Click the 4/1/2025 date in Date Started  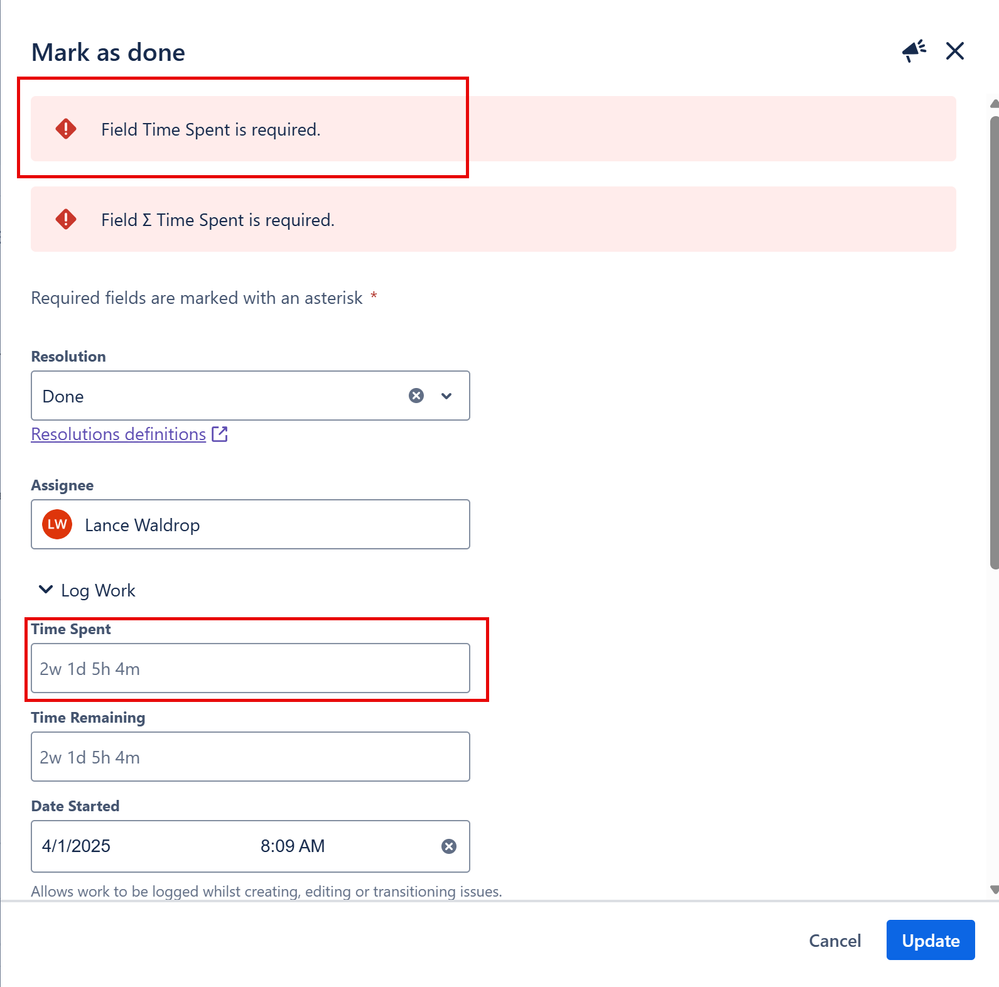76,846
